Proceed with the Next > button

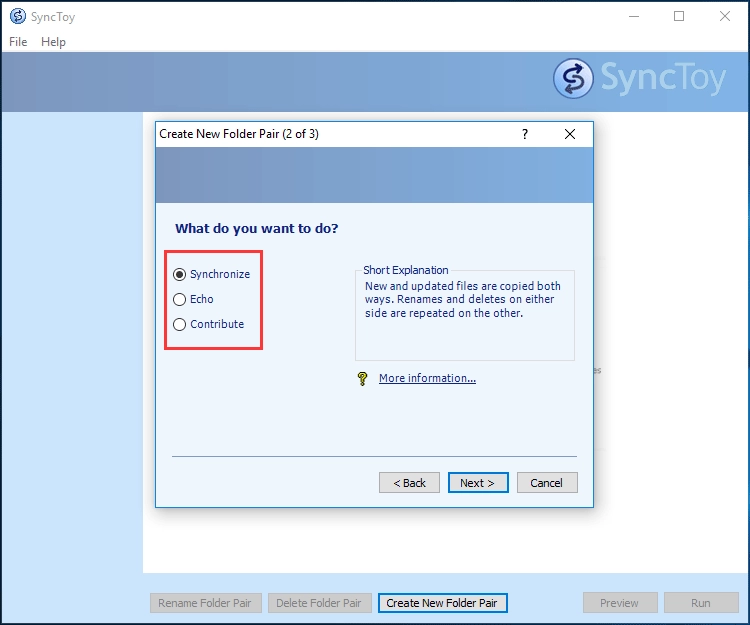478,482
